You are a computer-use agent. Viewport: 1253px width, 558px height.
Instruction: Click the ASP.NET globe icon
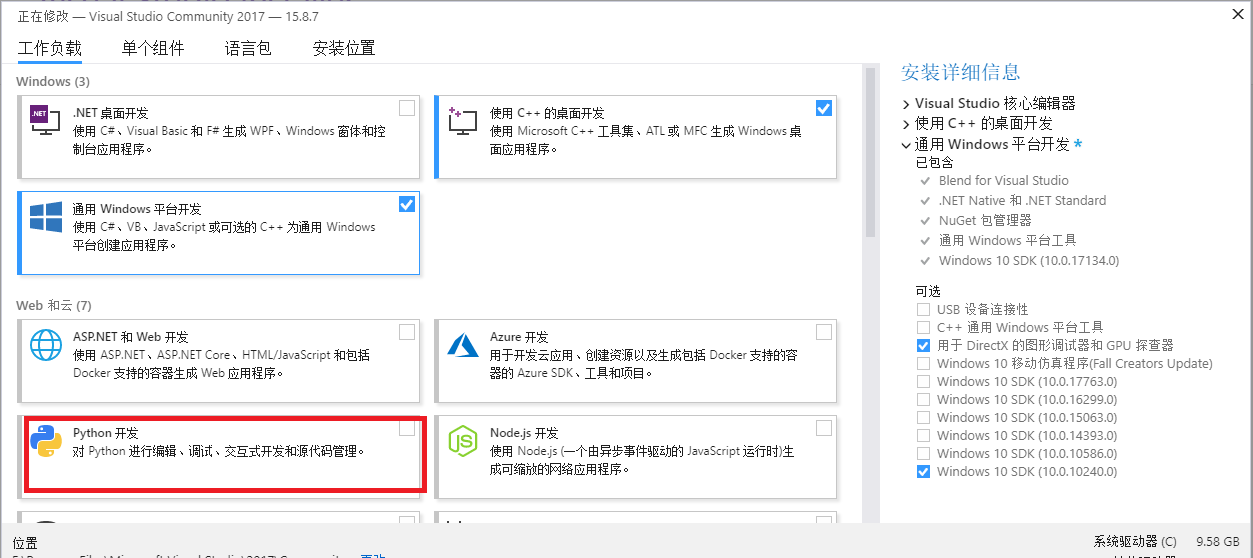click(x=46, y=346)
